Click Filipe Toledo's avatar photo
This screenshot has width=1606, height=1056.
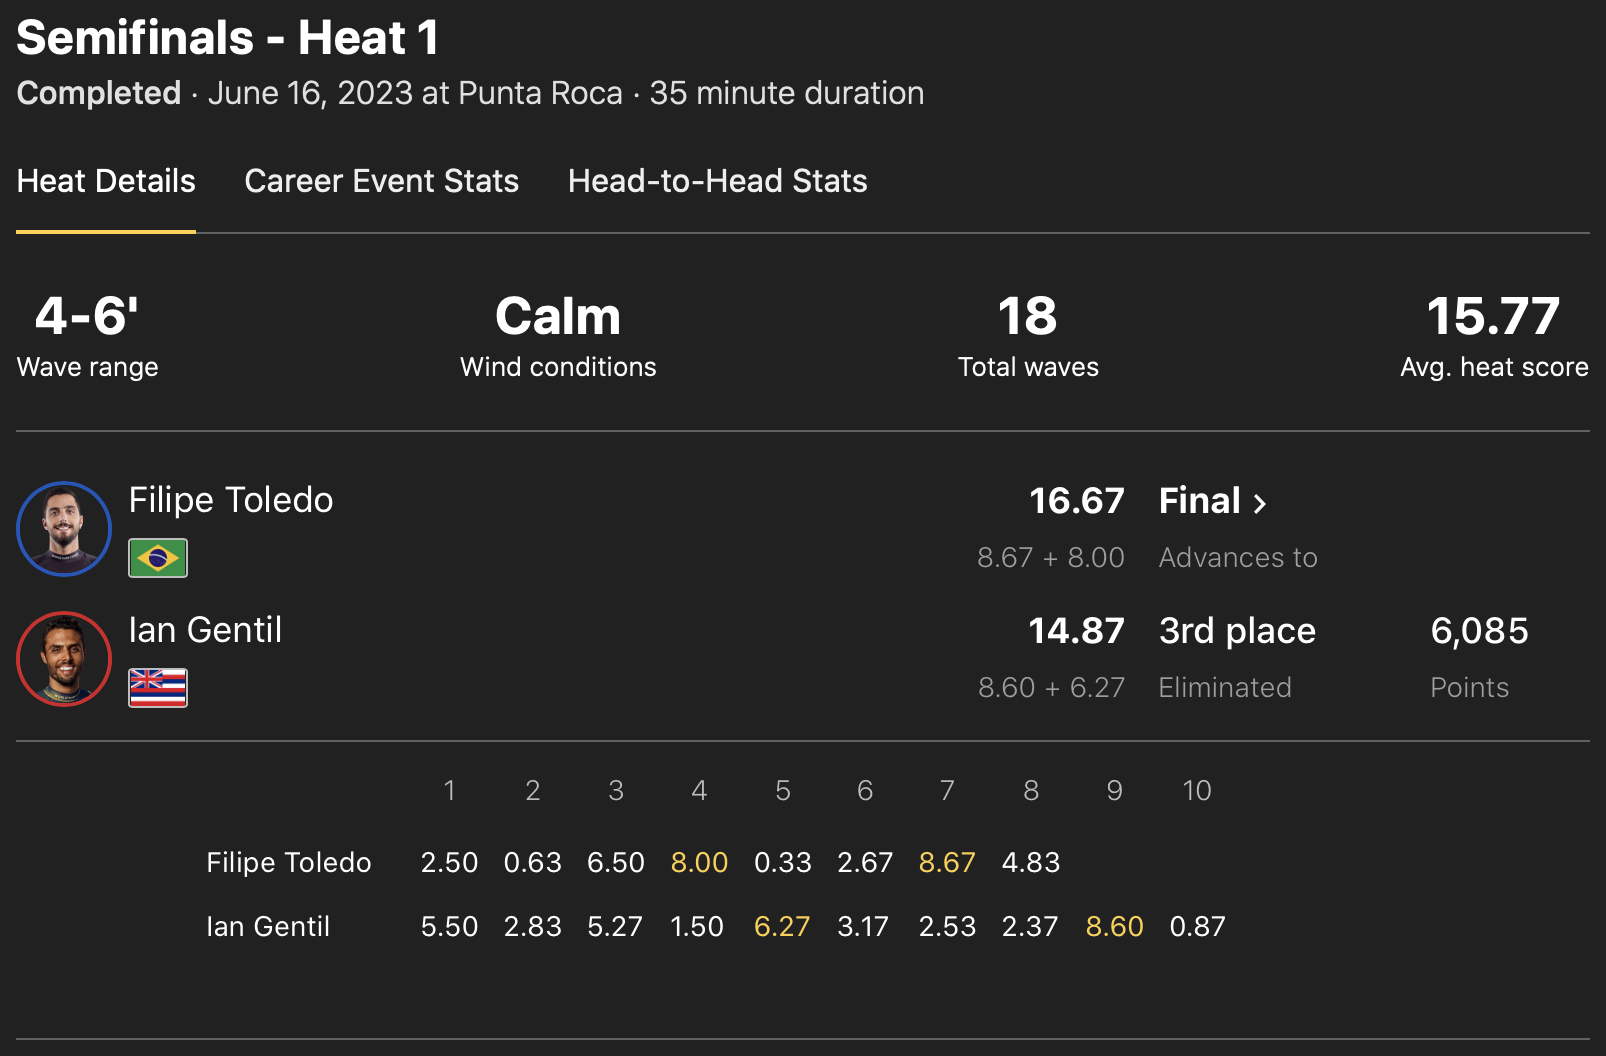click(x=64, y=529)
